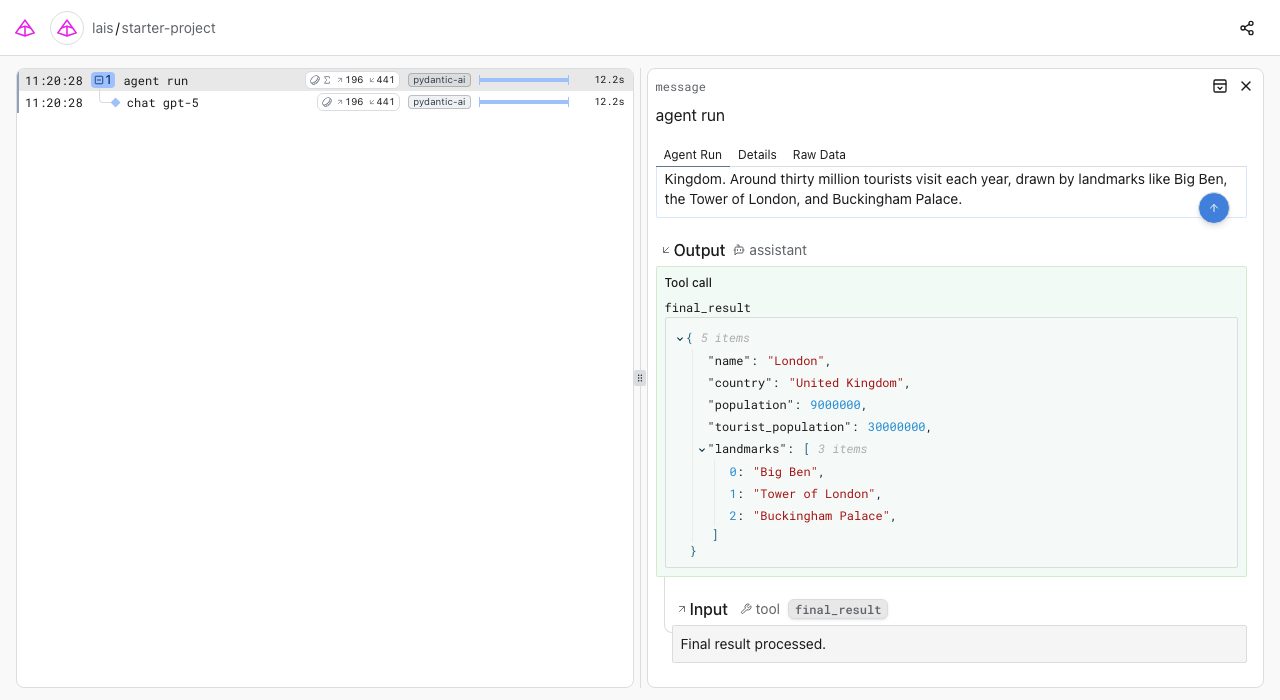Click the panel dock toggle icon

click(1220, 86)
